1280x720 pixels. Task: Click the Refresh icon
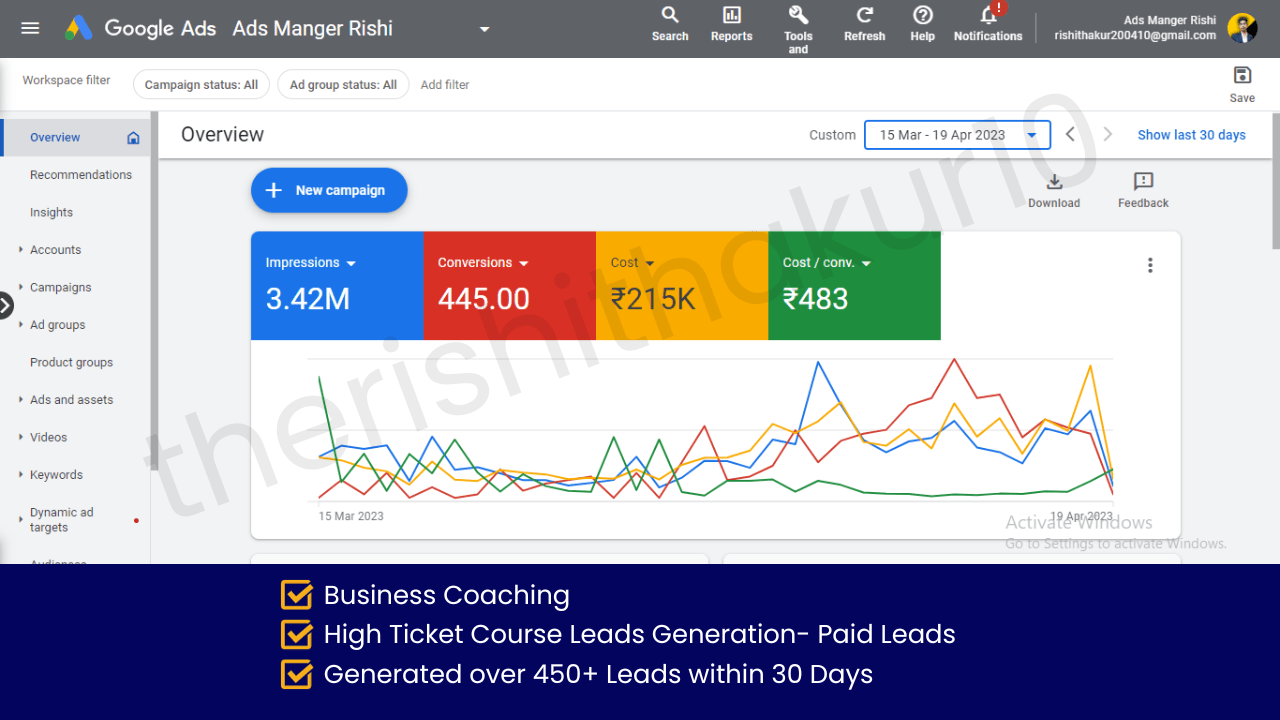864,15
